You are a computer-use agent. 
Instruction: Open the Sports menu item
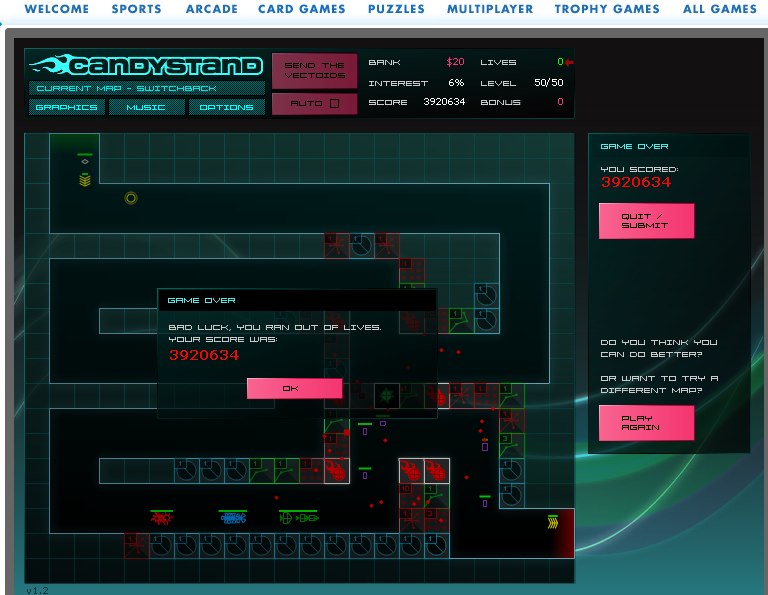pyautogui.click(x=137, y=9)
